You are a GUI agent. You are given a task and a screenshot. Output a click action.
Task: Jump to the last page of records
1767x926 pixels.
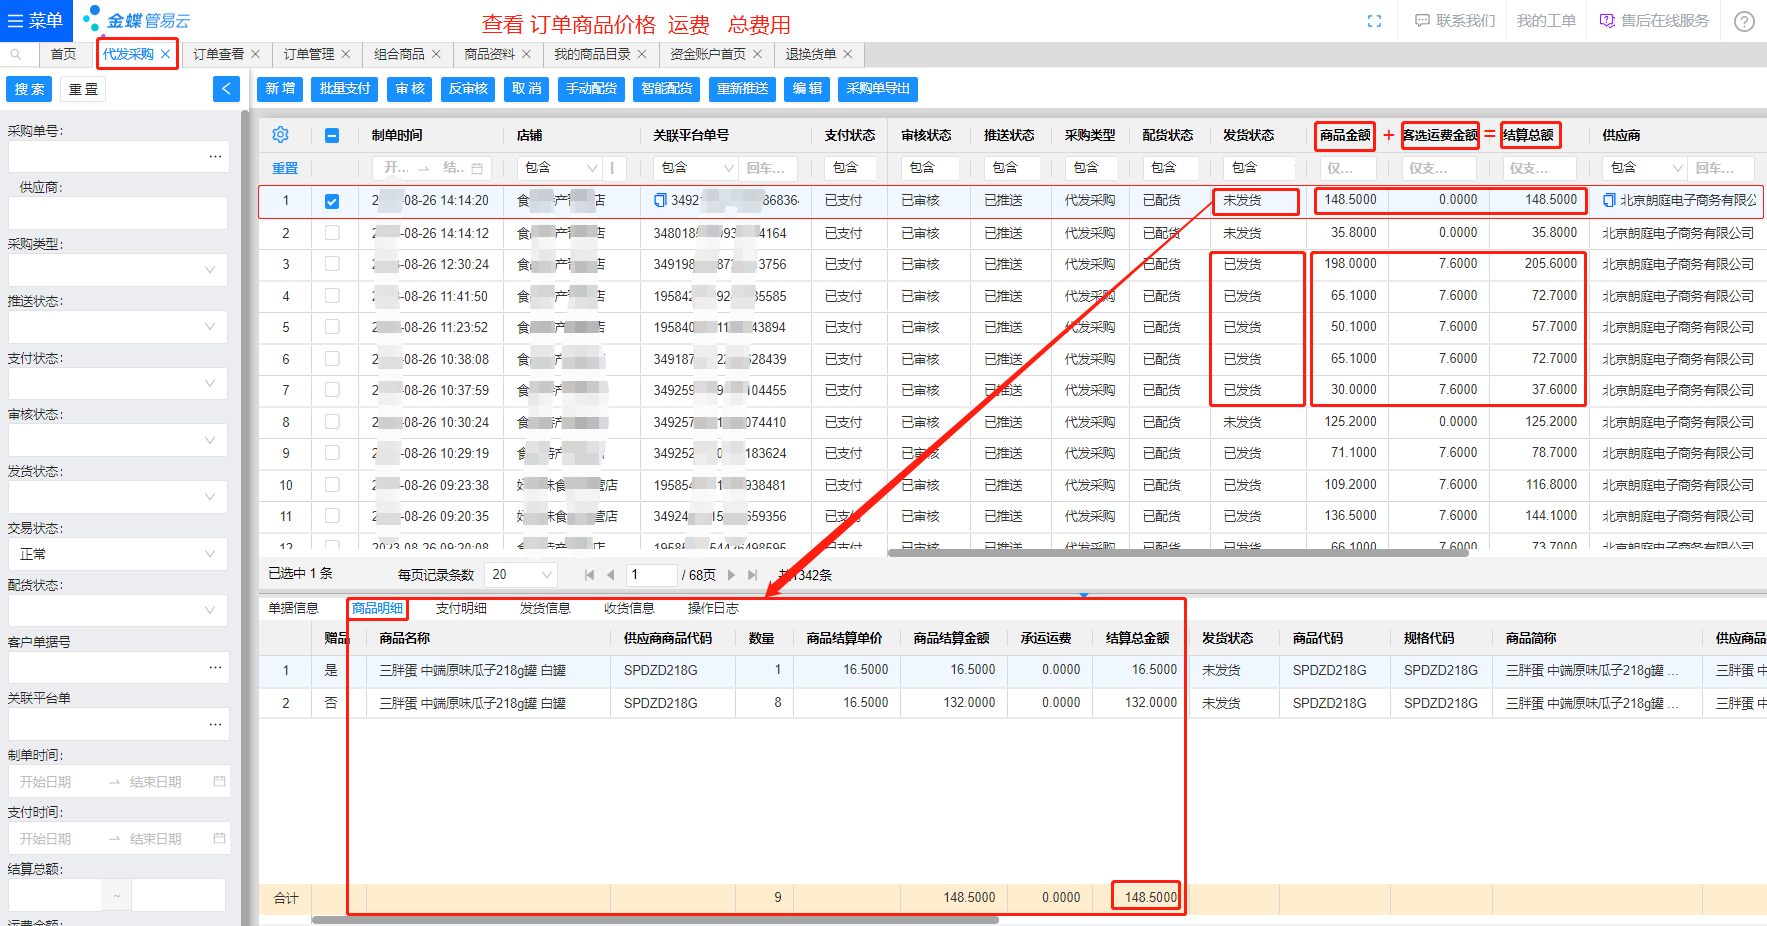click(x=752, y=575)
